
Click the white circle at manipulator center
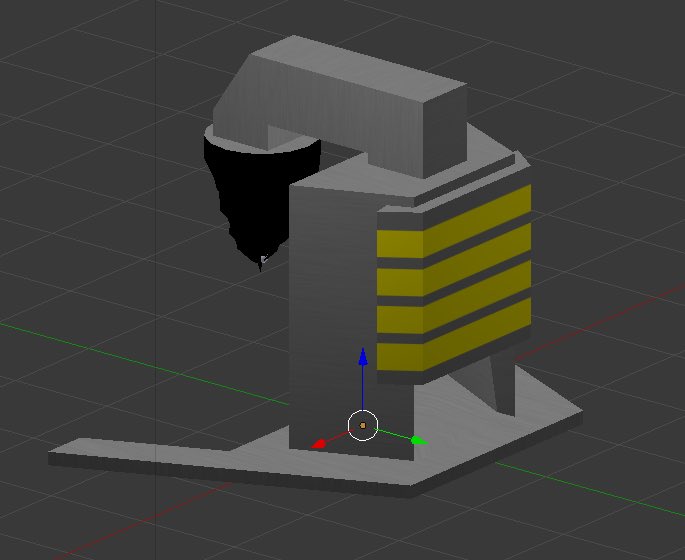click(363, 425)
